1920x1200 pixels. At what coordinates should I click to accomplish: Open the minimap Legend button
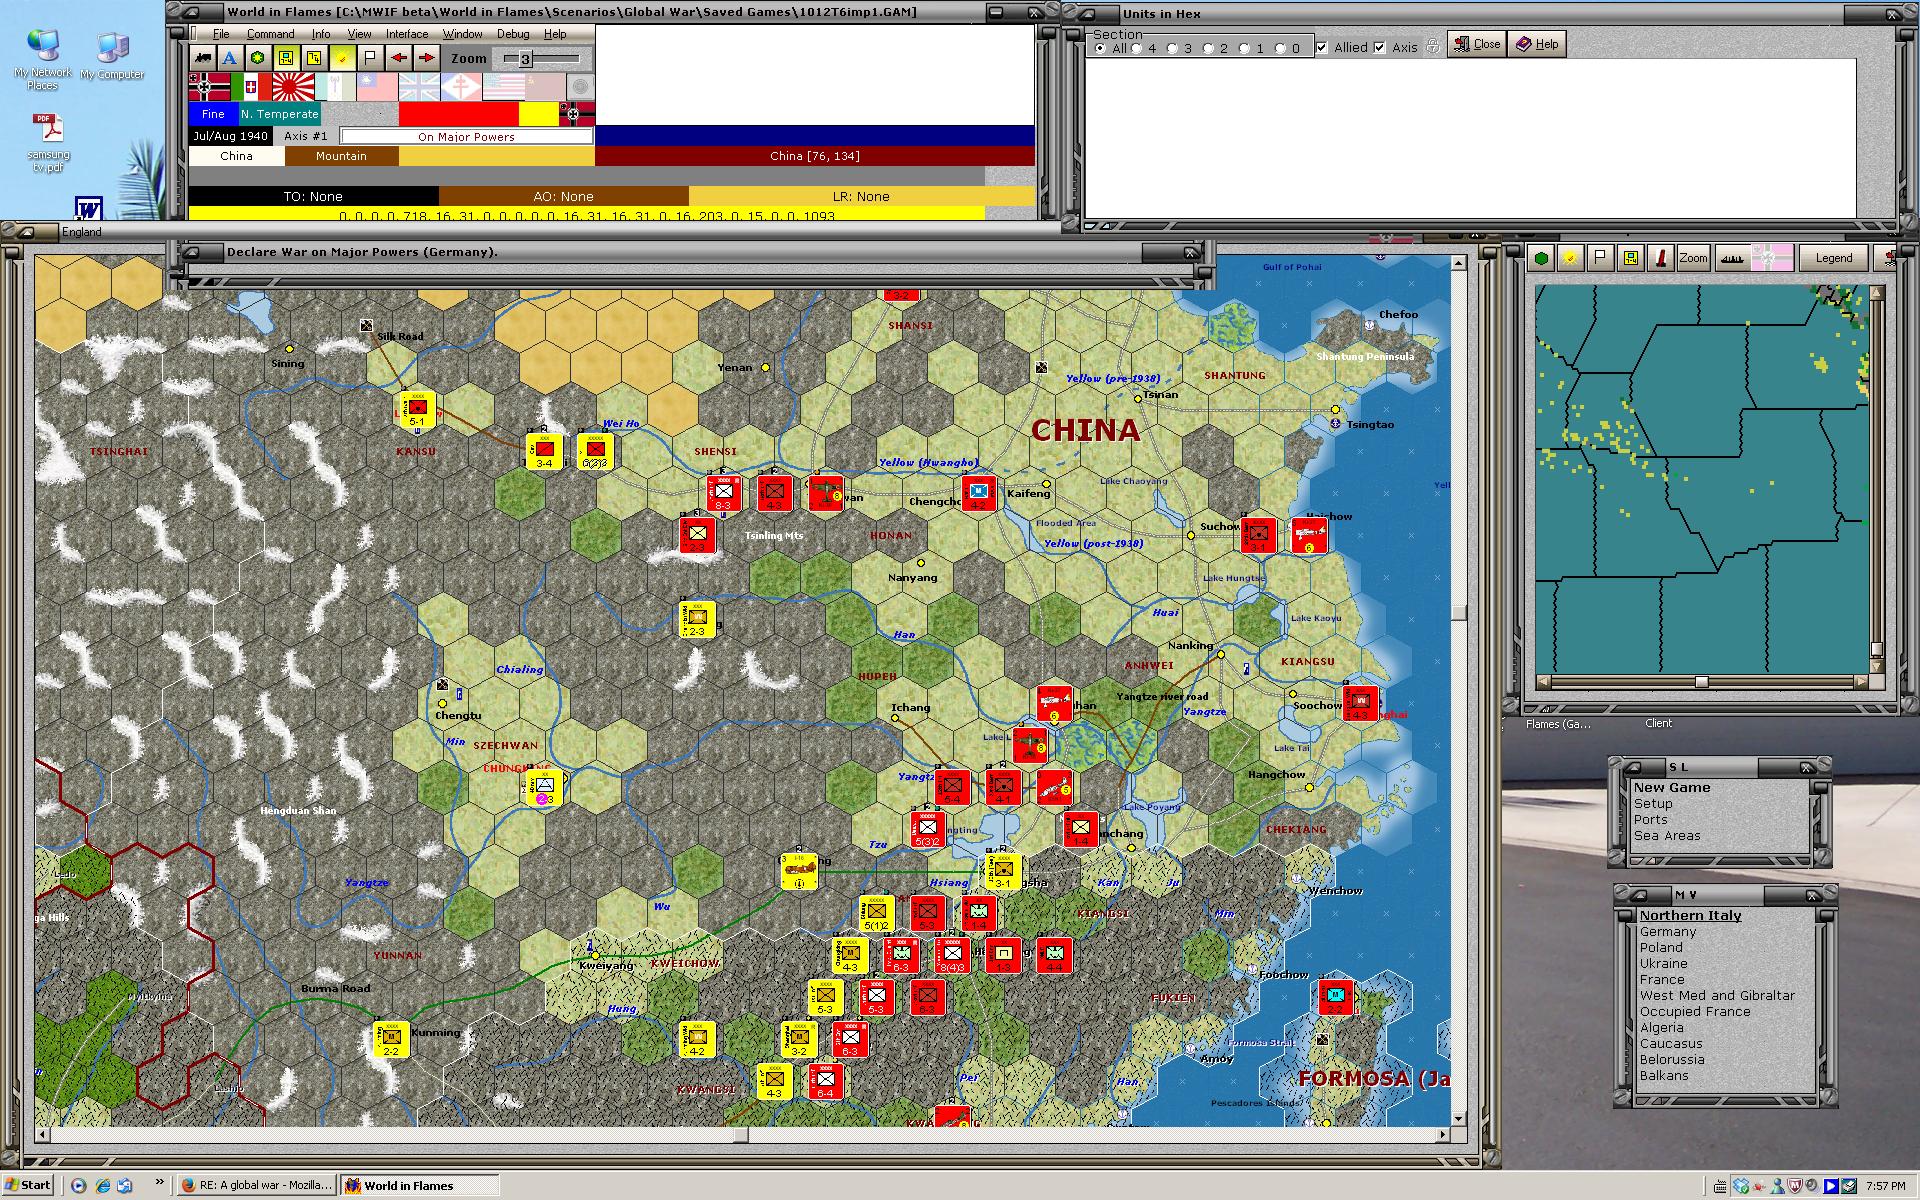click(1834, 258)
